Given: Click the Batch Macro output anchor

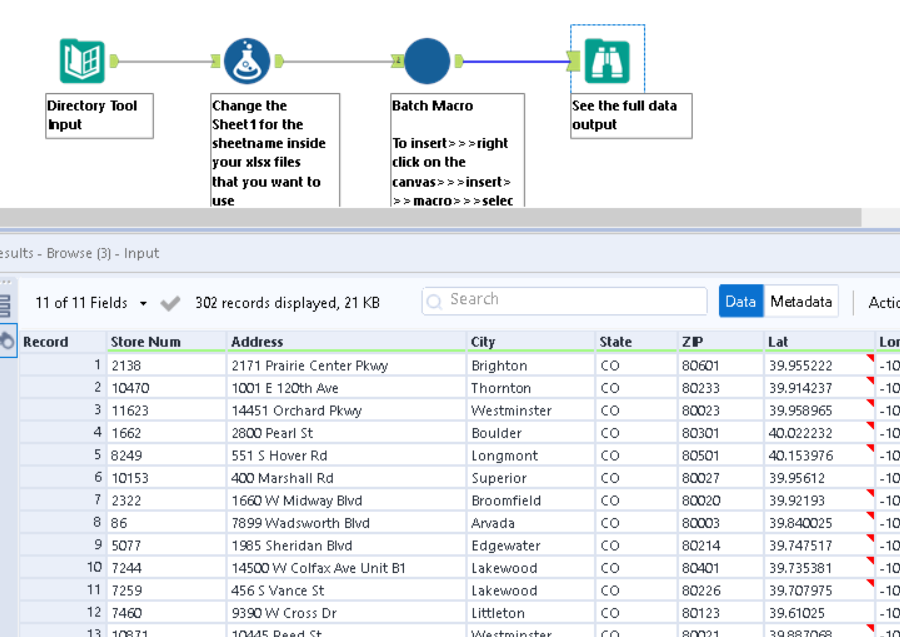Looking at the screenshot, I should [459, 61].
